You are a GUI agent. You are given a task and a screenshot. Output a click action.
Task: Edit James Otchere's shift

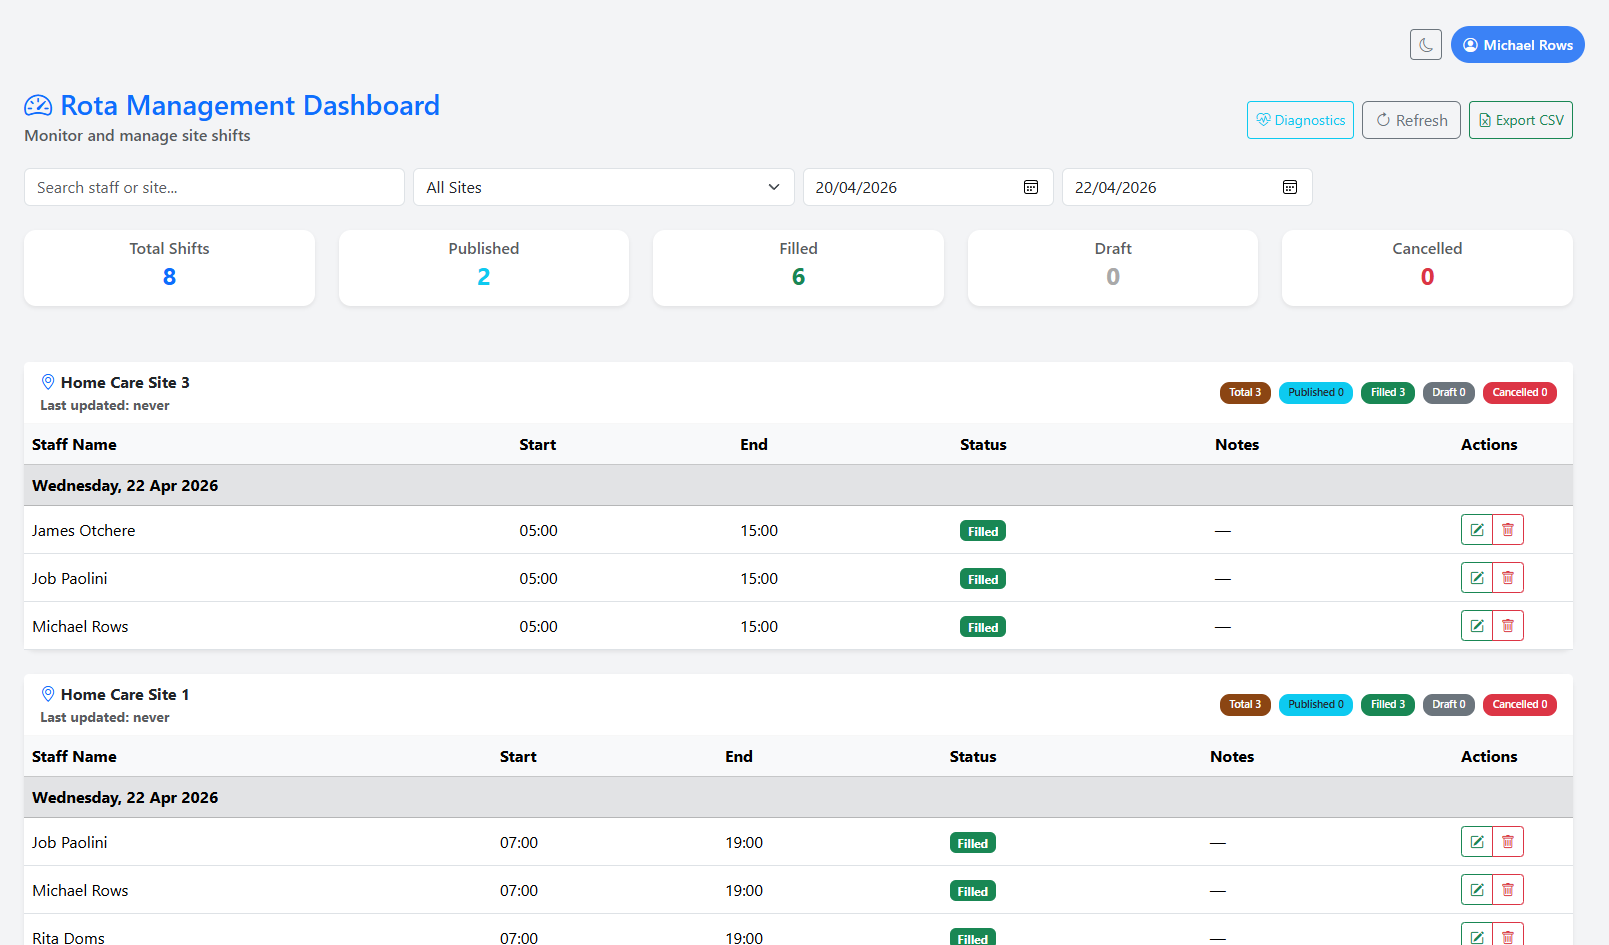pos(1477,530)
